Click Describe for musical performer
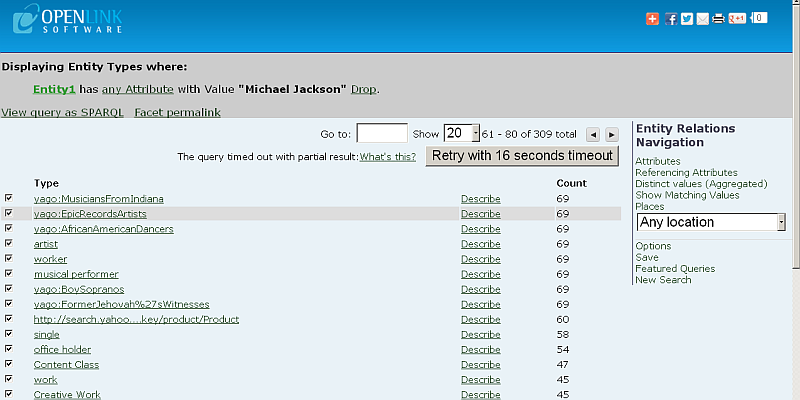 481,274
